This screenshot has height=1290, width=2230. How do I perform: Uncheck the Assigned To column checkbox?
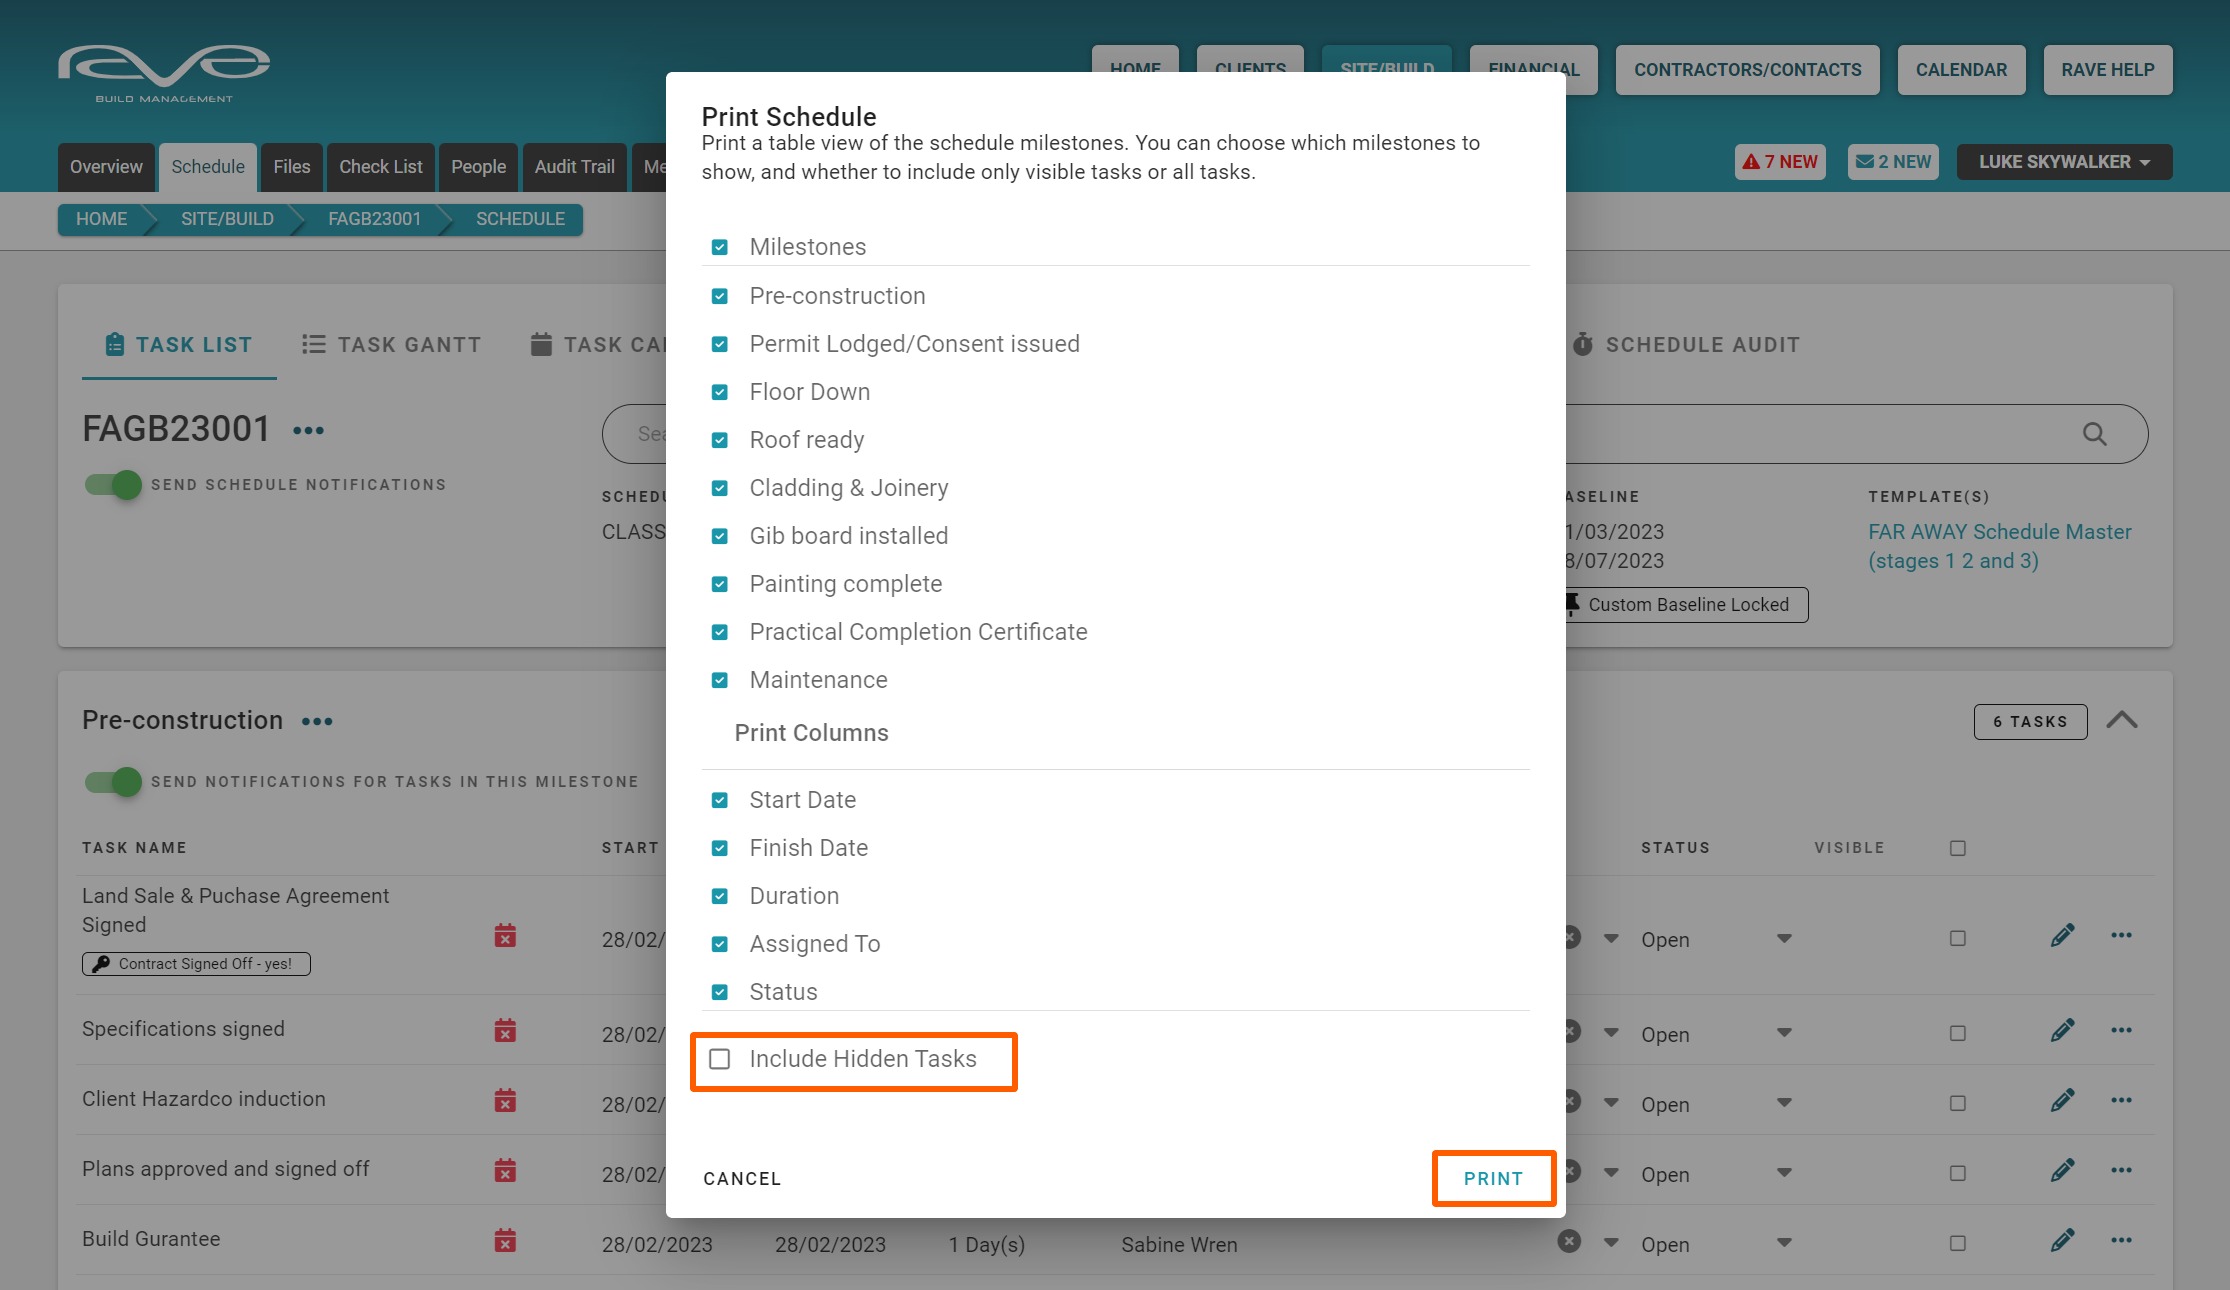point(720,944)
